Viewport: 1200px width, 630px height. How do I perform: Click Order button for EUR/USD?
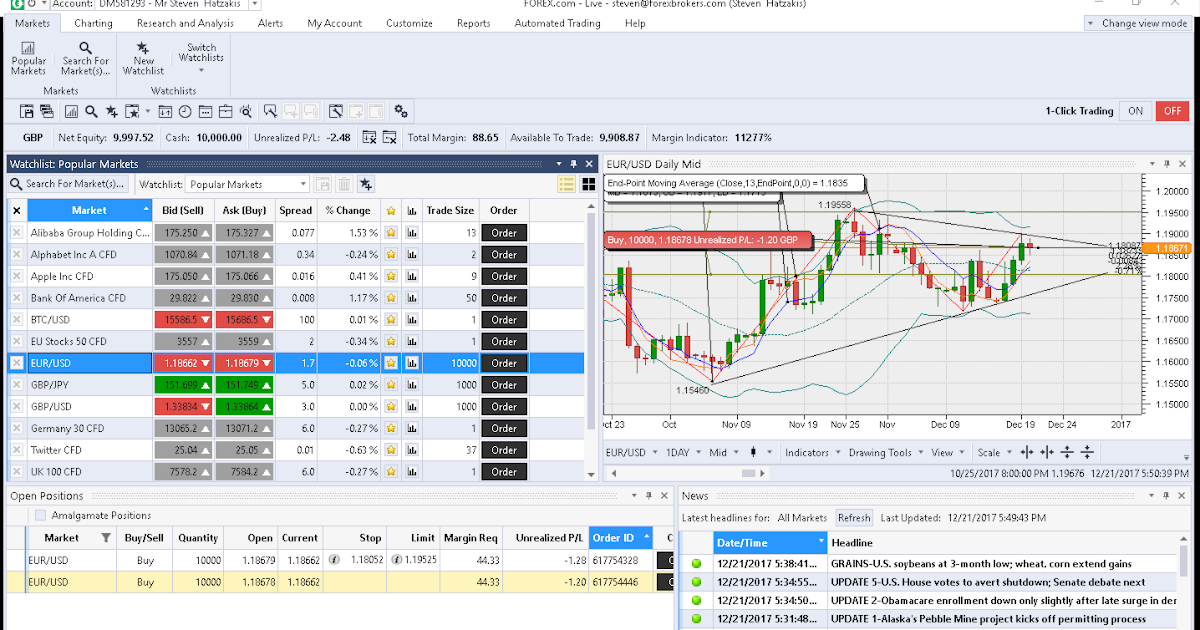[x=504, y=363]
